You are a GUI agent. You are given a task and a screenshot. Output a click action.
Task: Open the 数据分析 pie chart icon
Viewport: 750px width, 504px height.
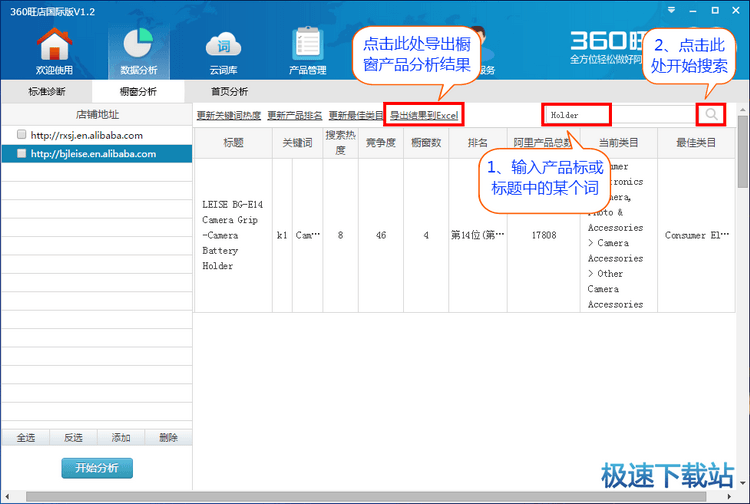pos(139,52)
